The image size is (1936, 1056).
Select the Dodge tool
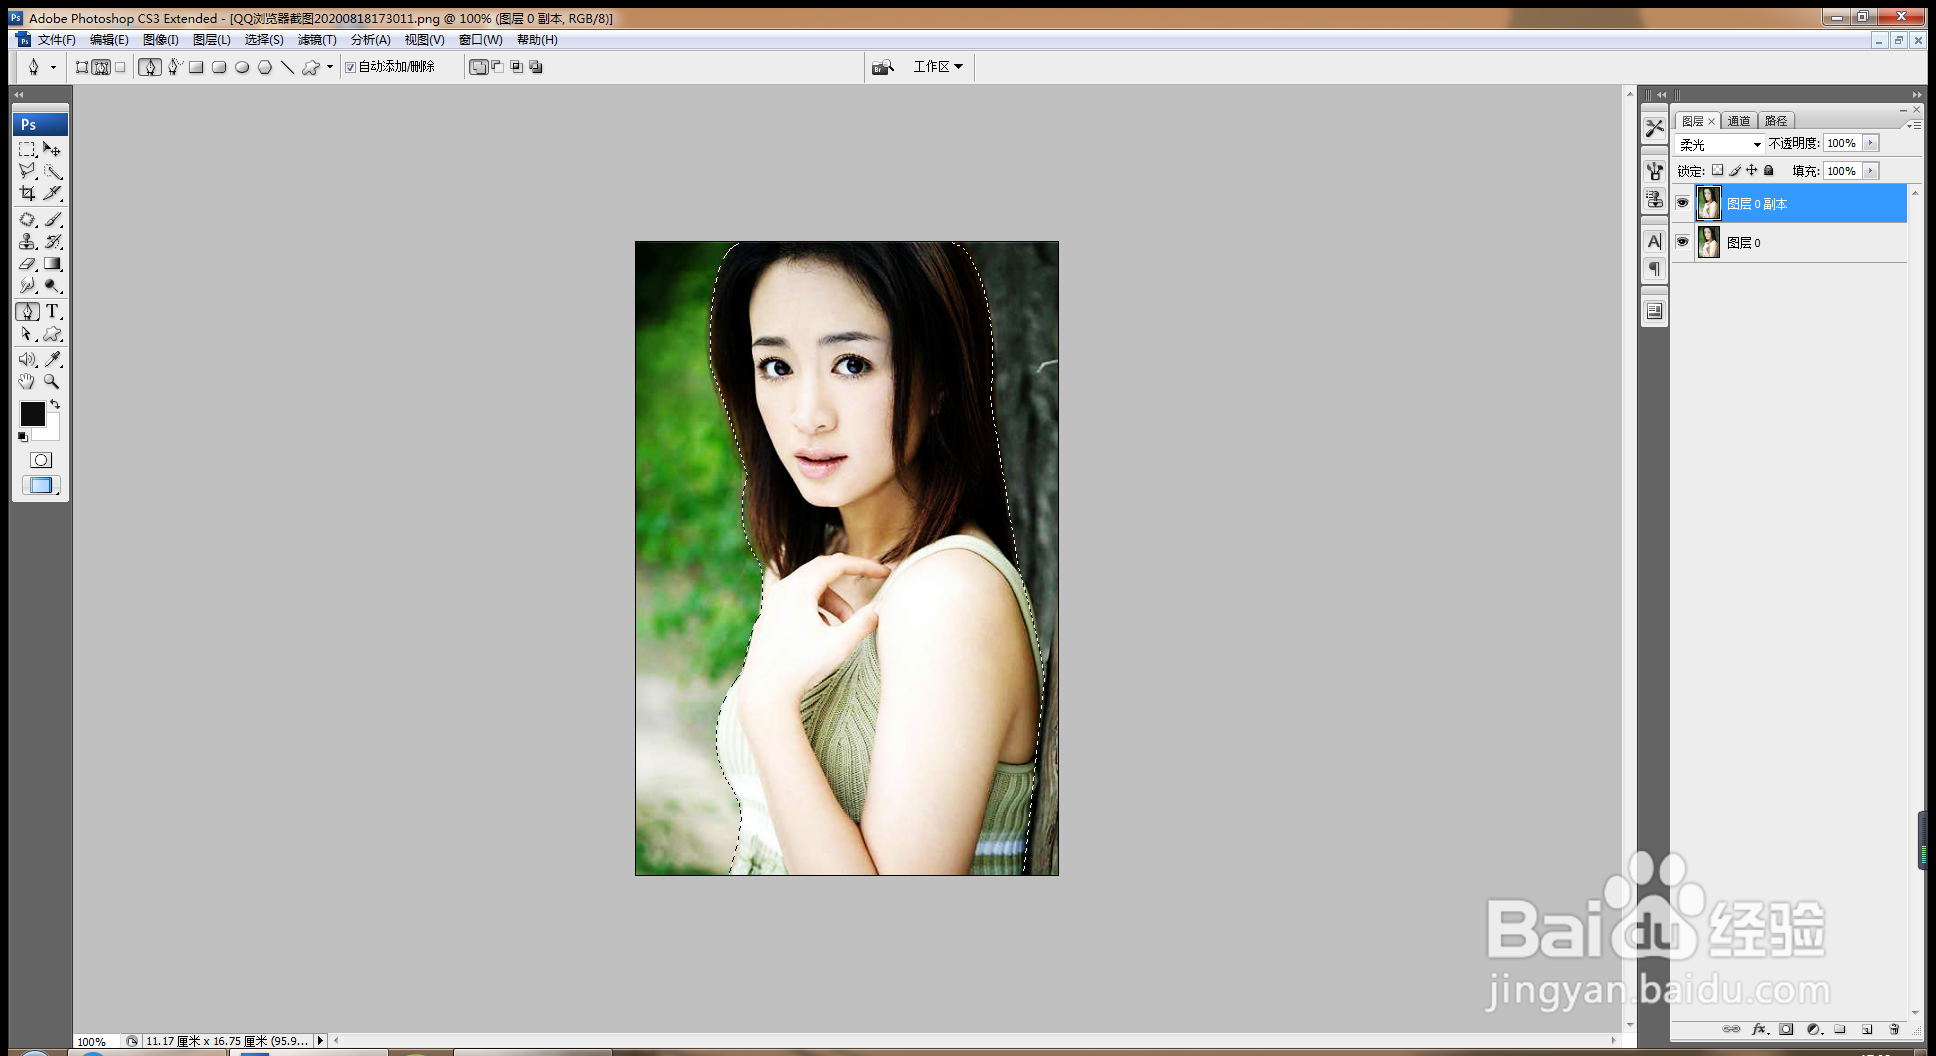[52, 286]
